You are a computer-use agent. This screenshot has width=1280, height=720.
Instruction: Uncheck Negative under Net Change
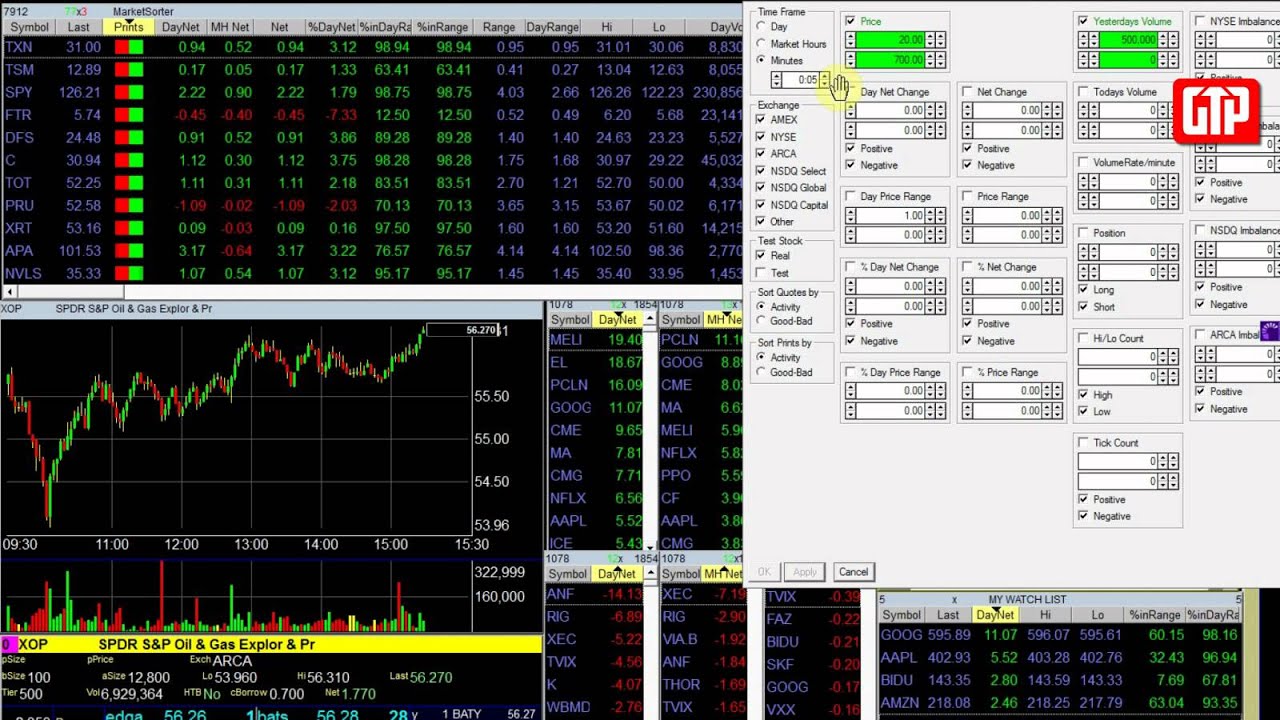click(967, 165)
